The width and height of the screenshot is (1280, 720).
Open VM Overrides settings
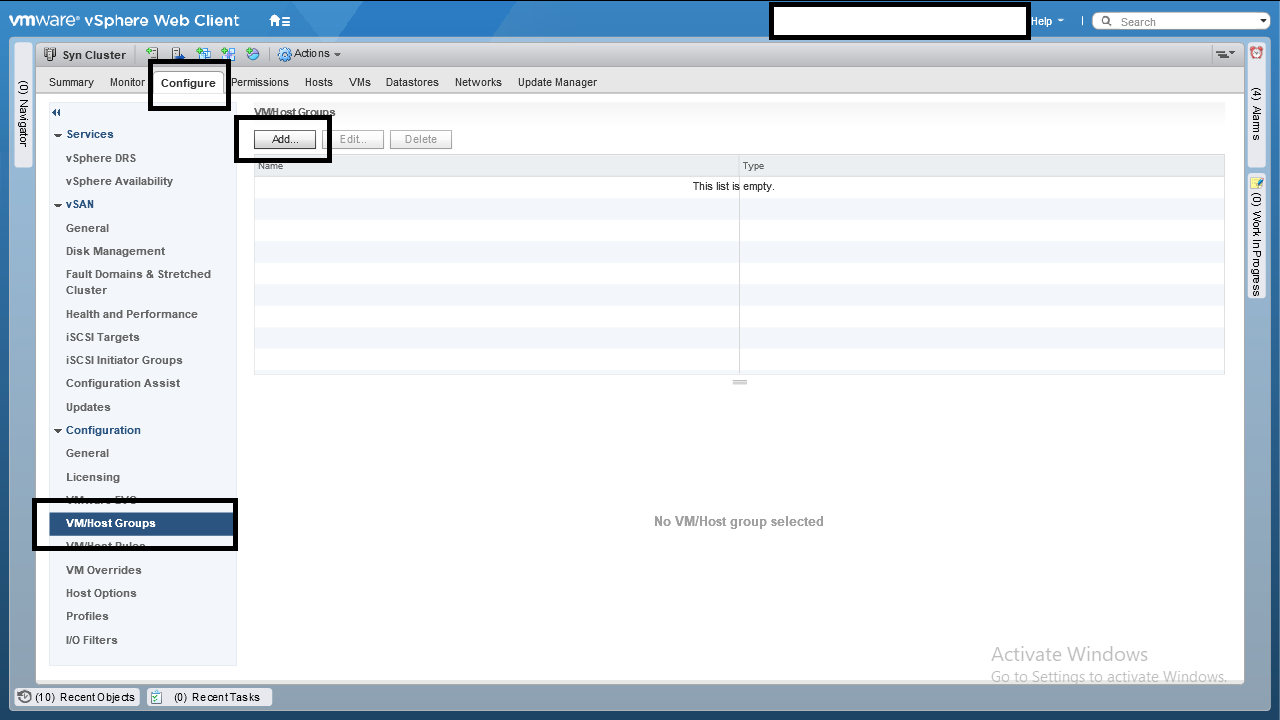pos(103,570)
